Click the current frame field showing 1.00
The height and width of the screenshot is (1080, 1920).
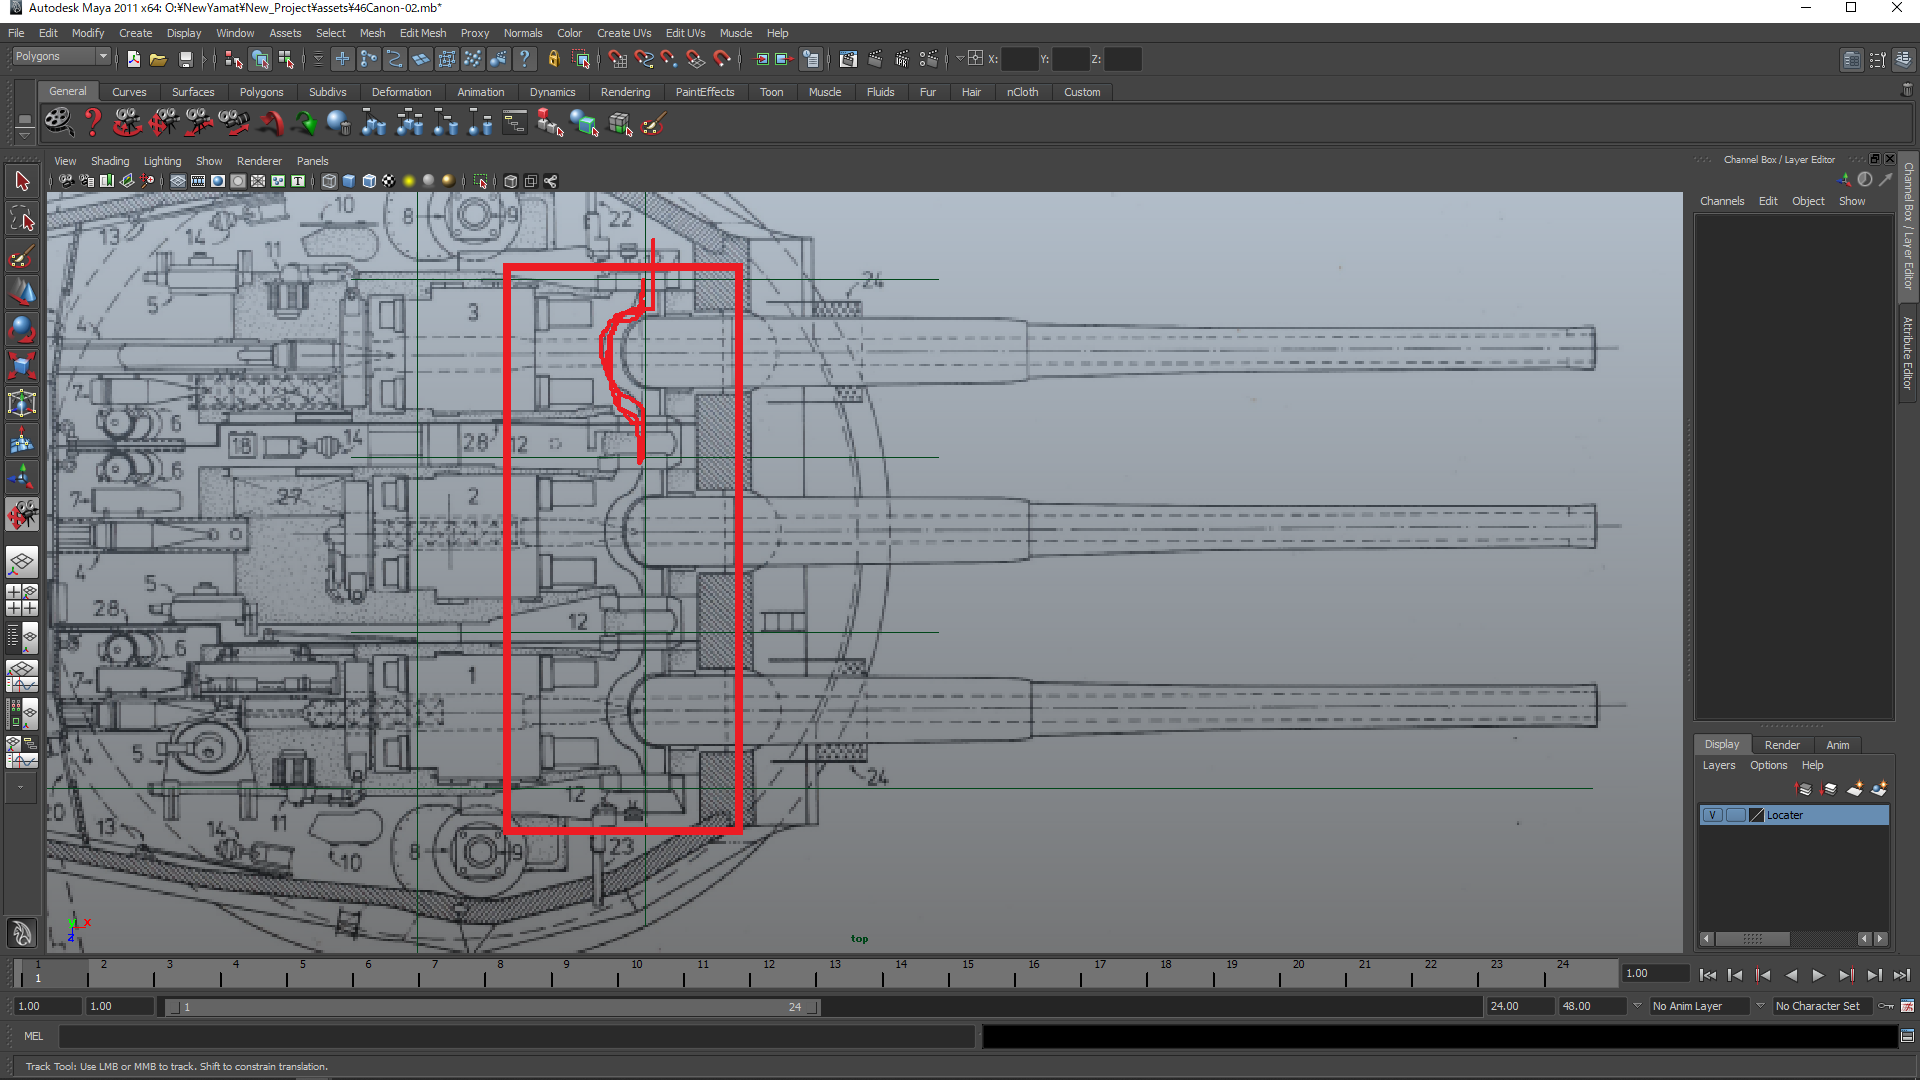[1655, 973]
